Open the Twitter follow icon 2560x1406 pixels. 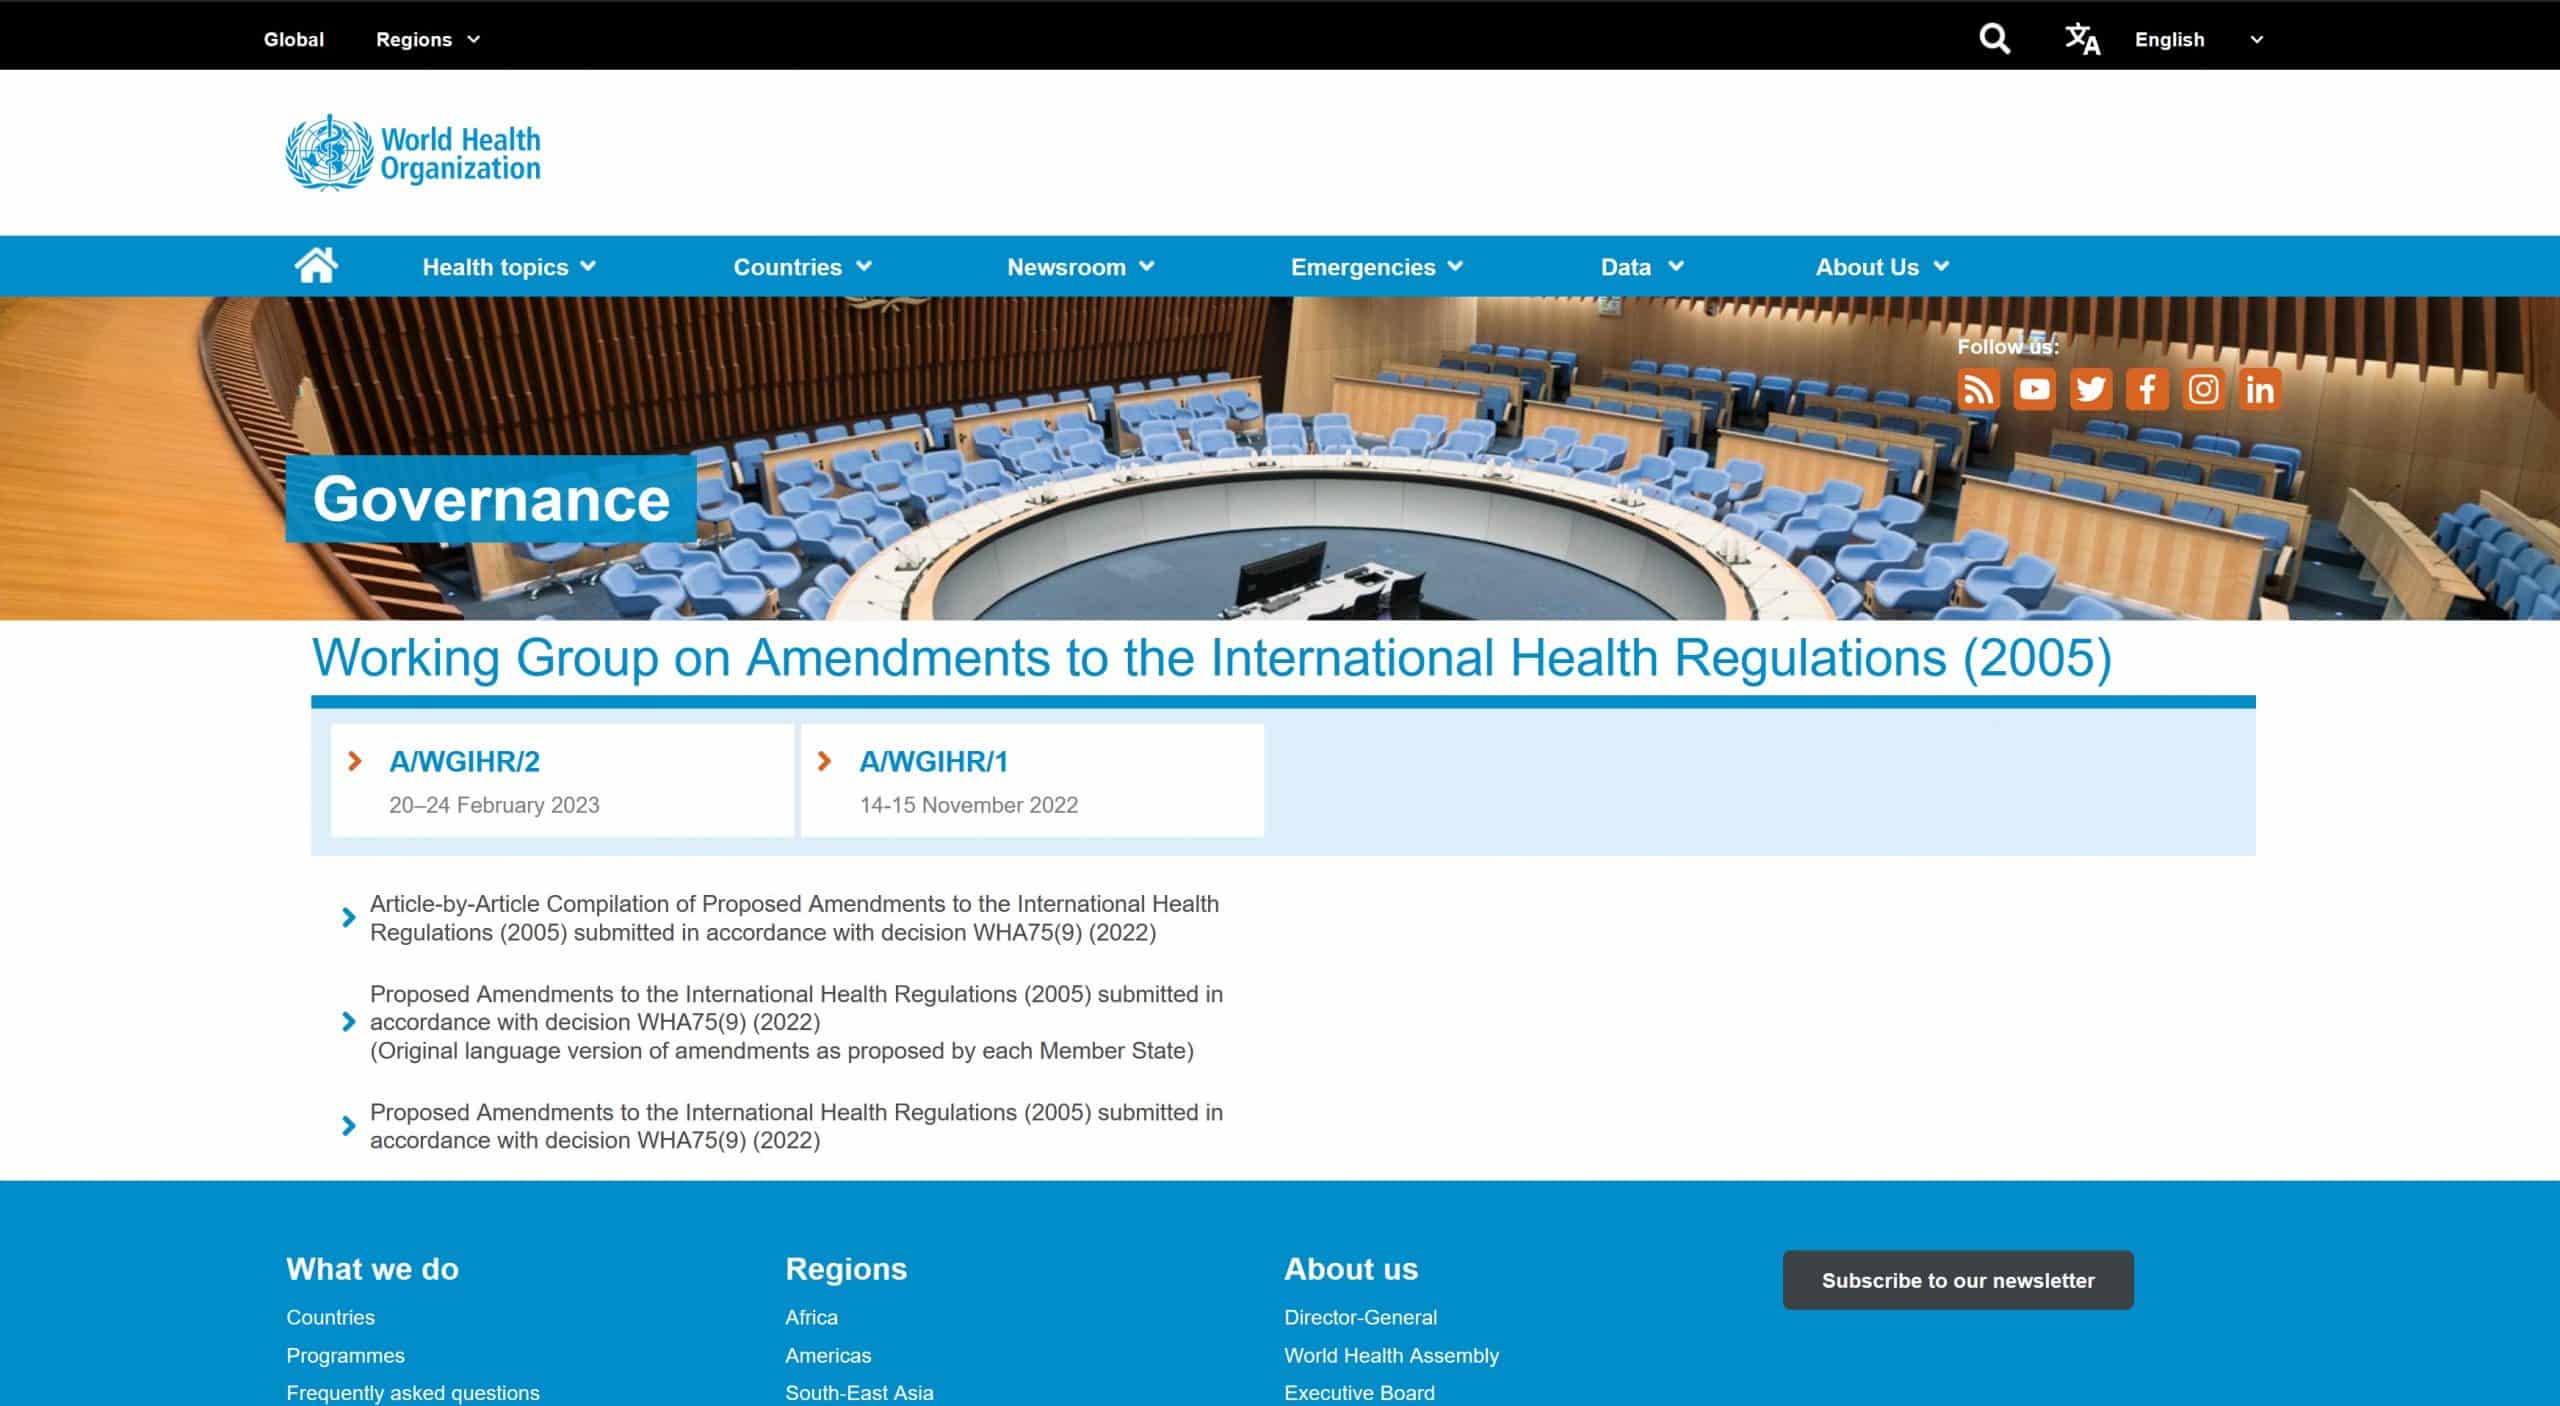(2090, 389)
